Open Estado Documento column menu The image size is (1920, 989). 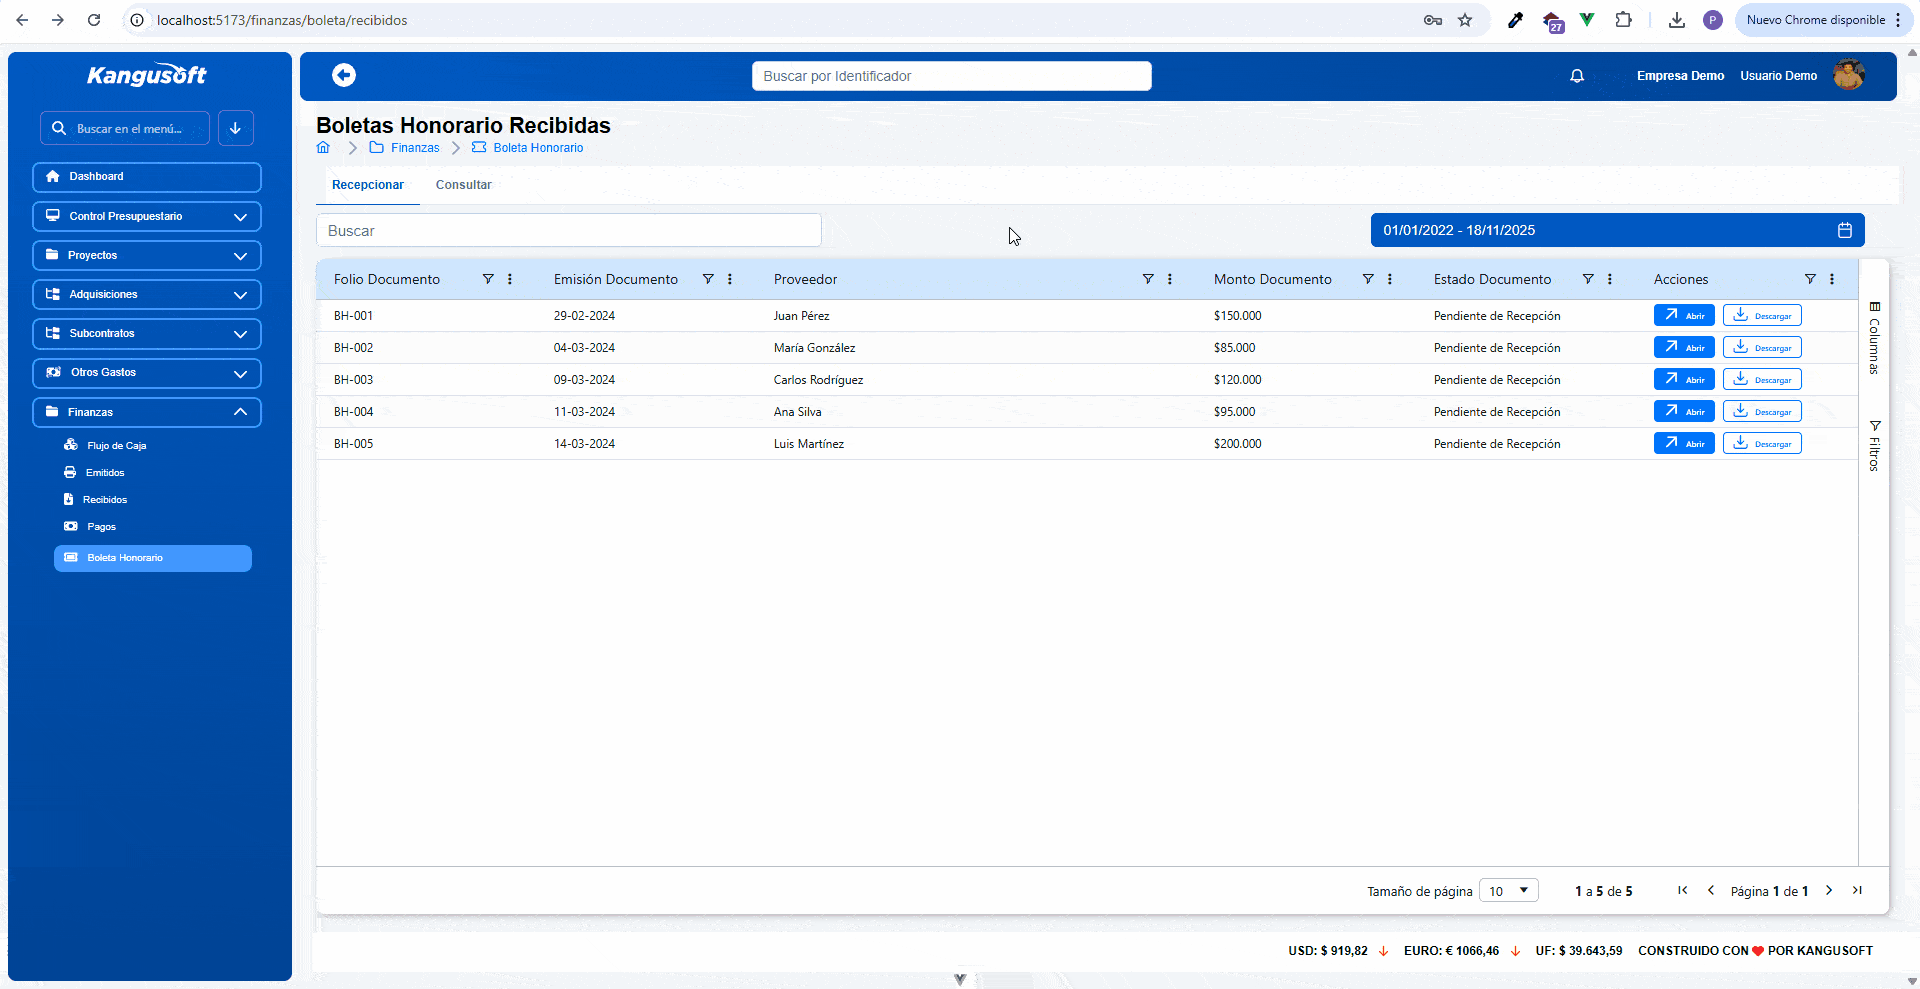pos(1610,279)
